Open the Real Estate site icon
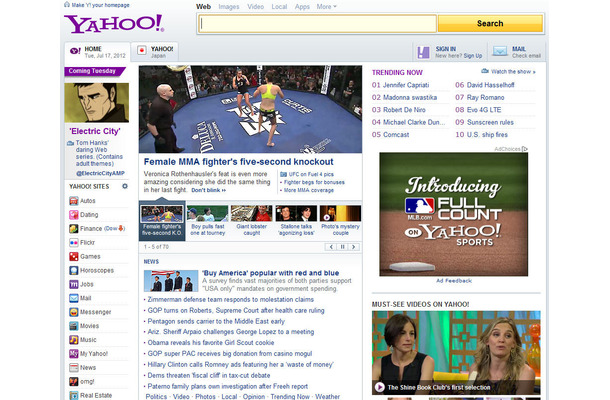 [x=74, y=395]
